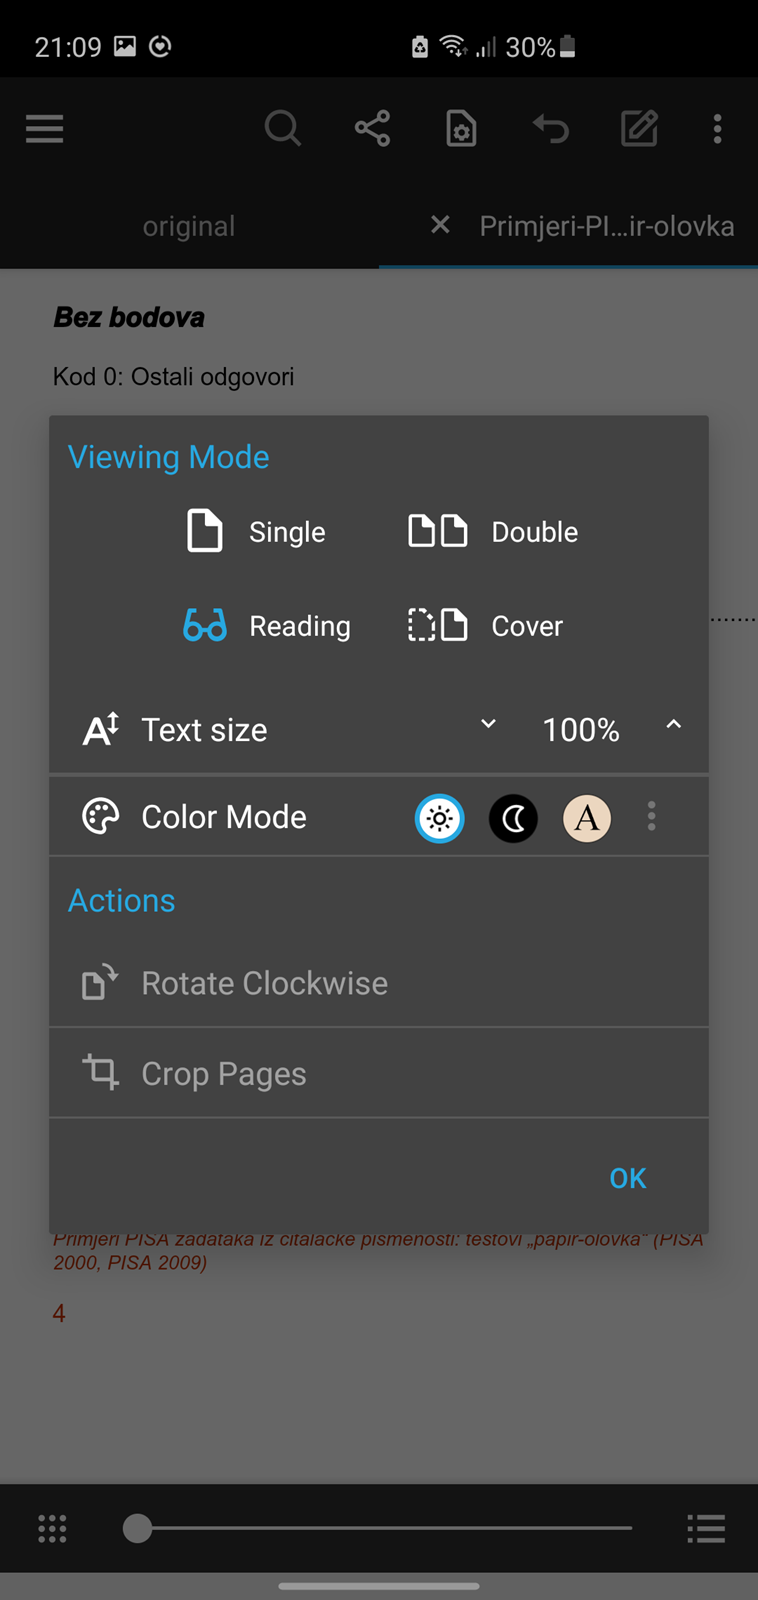Decrease text size with down chevron

tap(488, 724)
